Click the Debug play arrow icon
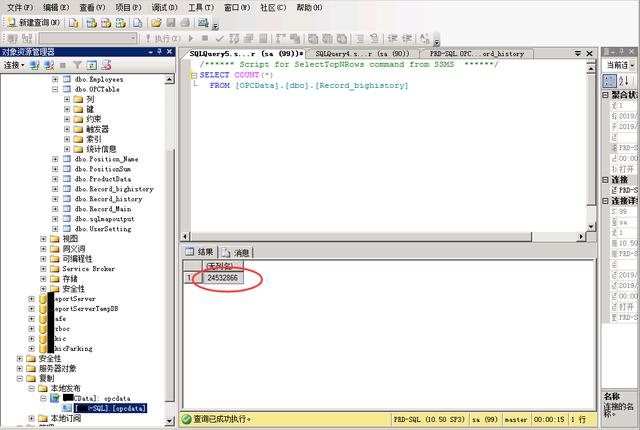 click(191, 38)
